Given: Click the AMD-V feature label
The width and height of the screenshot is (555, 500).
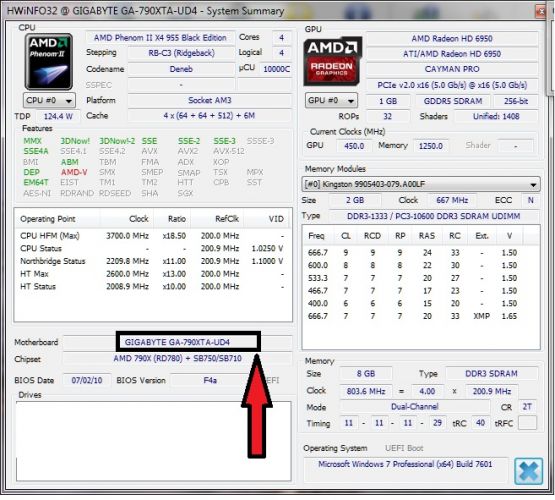Looking at the screenshot, I should click(x=74, y=172).
